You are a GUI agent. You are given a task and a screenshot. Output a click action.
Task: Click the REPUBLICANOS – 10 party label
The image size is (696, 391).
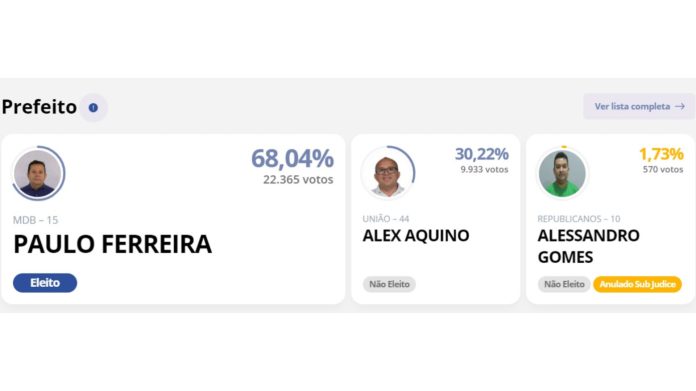click(579, 219)
